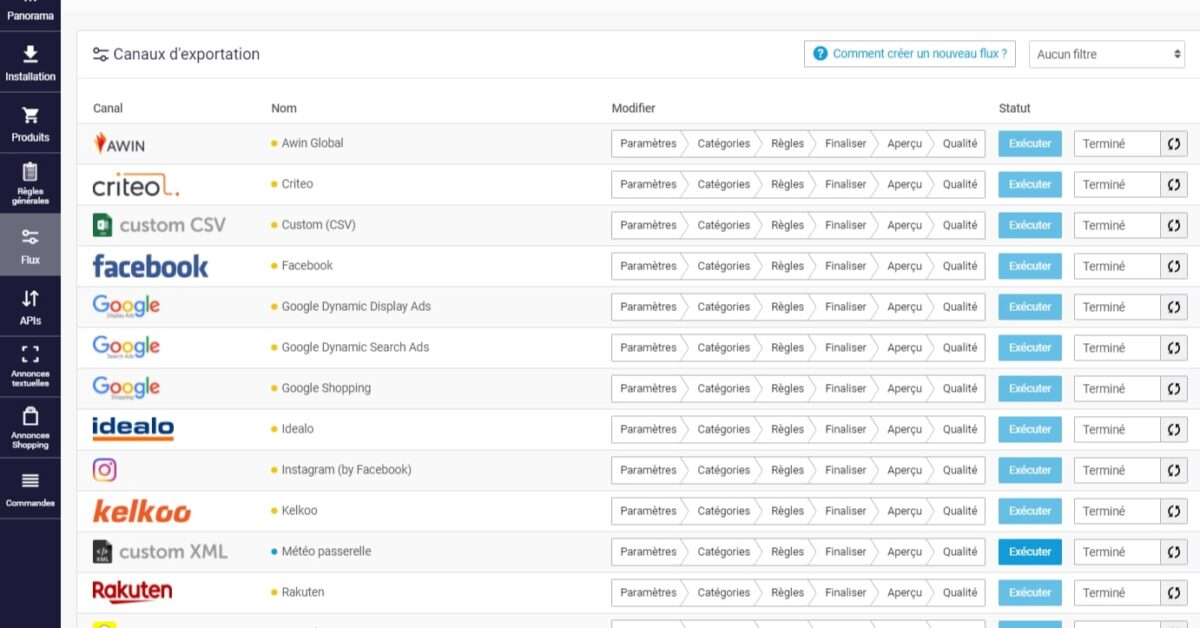Execute the Facebook export feed
Screen dimensions: 1200x628
coord(1029,266)
